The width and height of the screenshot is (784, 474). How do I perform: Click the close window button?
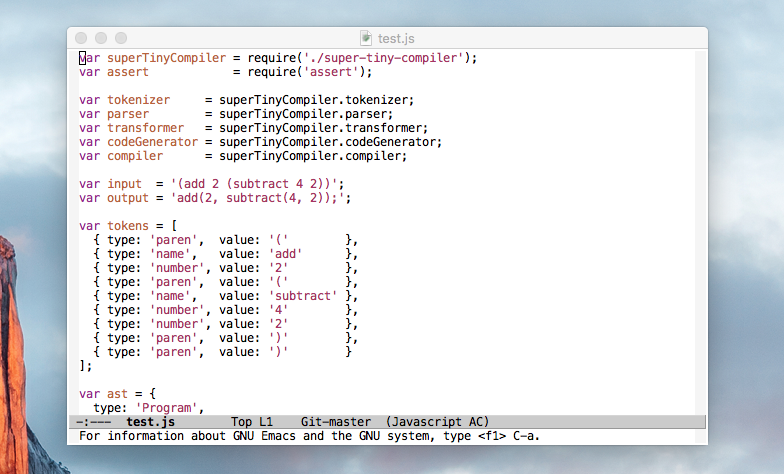click(x=81, y=38)
